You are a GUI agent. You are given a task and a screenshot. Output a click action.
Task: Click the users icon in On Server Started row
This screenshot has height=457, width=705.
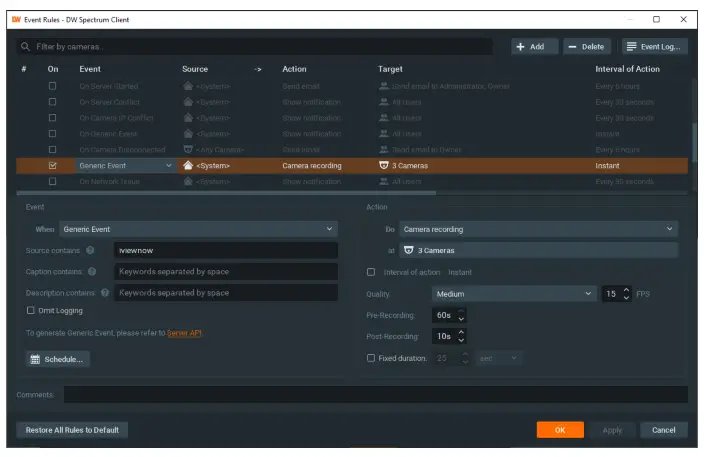click(384, 86)
